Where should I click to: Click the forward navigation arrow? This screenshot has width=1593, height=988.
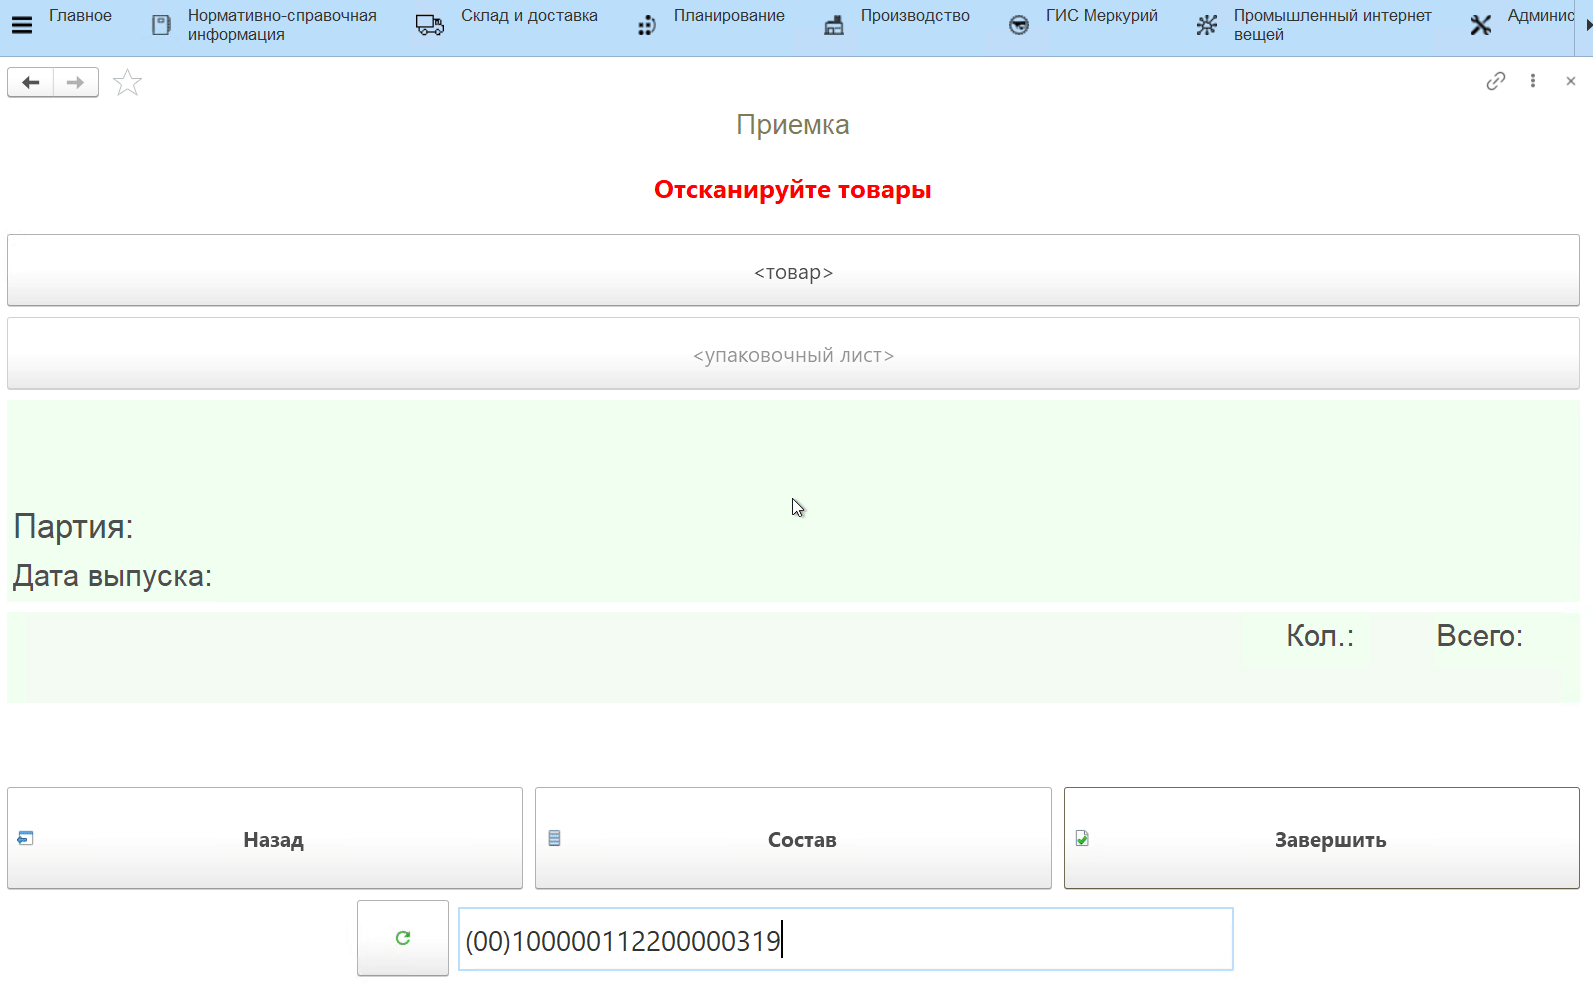[x=75, y=82]
